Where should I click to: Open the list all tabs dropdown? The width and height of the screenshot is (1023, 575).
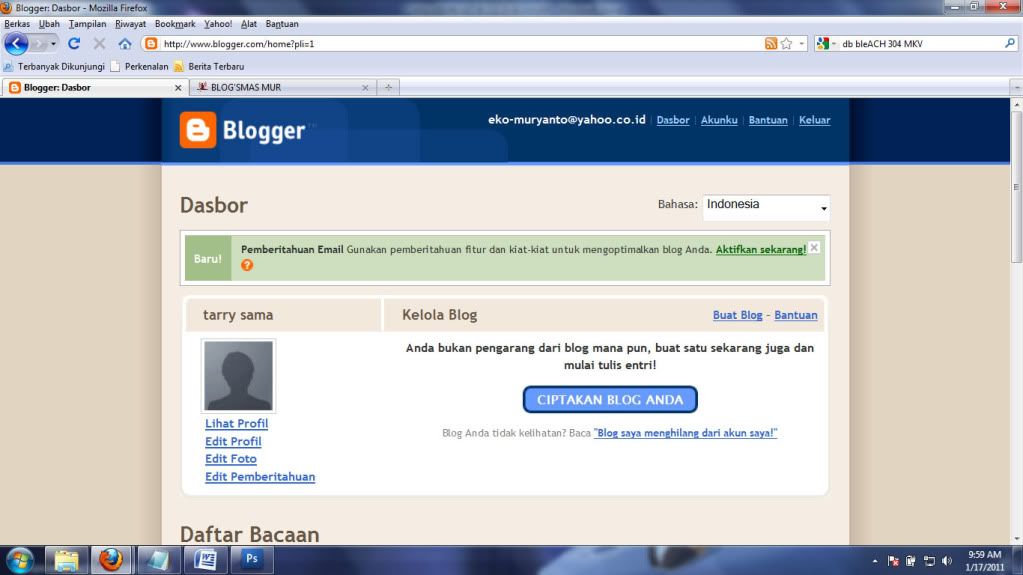1016,87
